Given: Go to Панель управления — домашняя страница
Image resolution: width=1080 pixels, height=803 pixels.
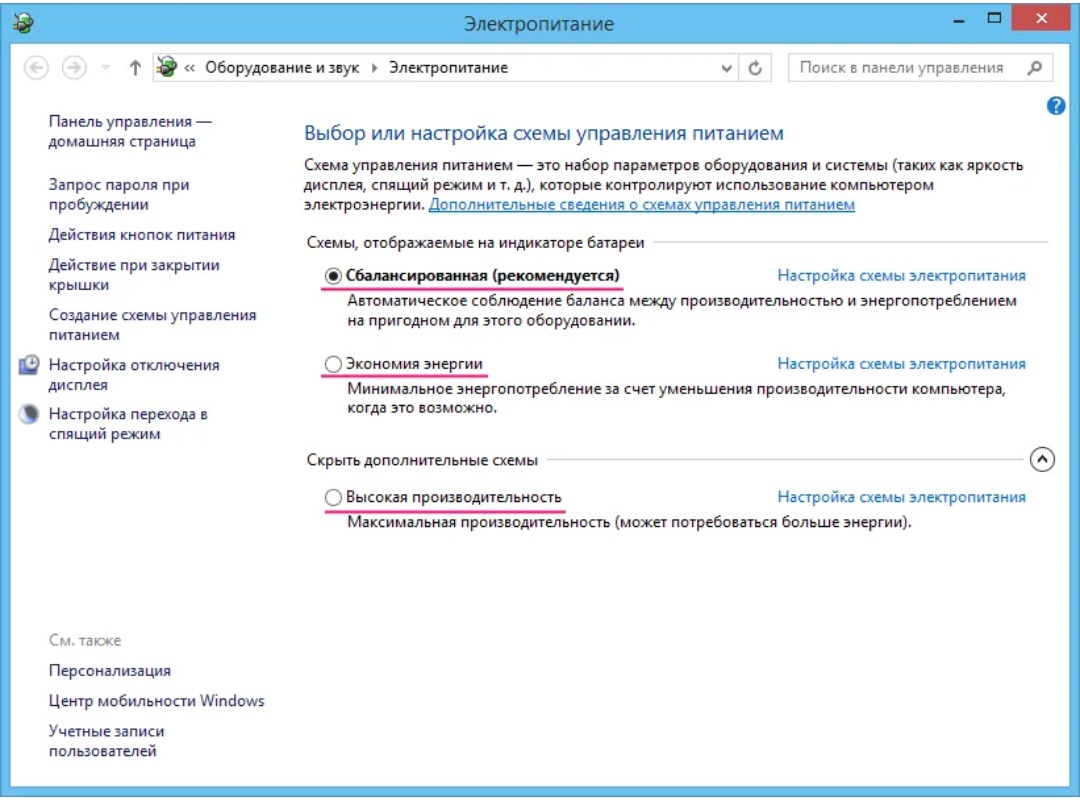Looking at the screenshot, I should tap(129, 131).
